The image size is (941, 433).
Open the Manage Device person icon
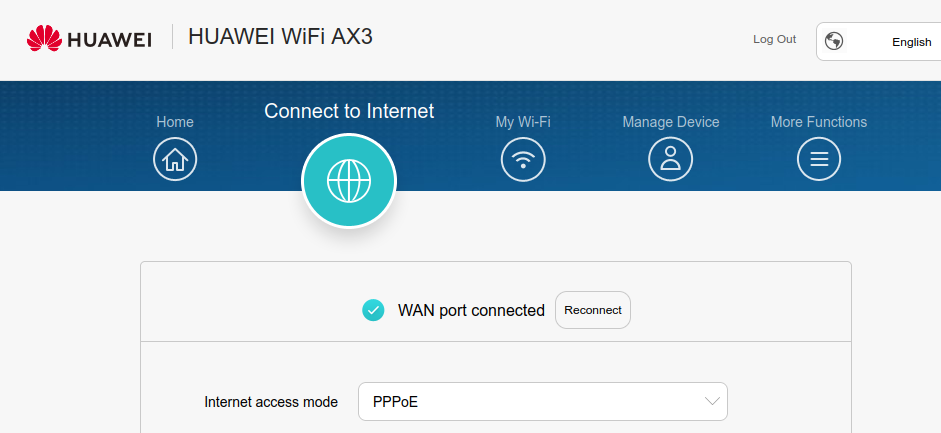[x=670, y=159]
